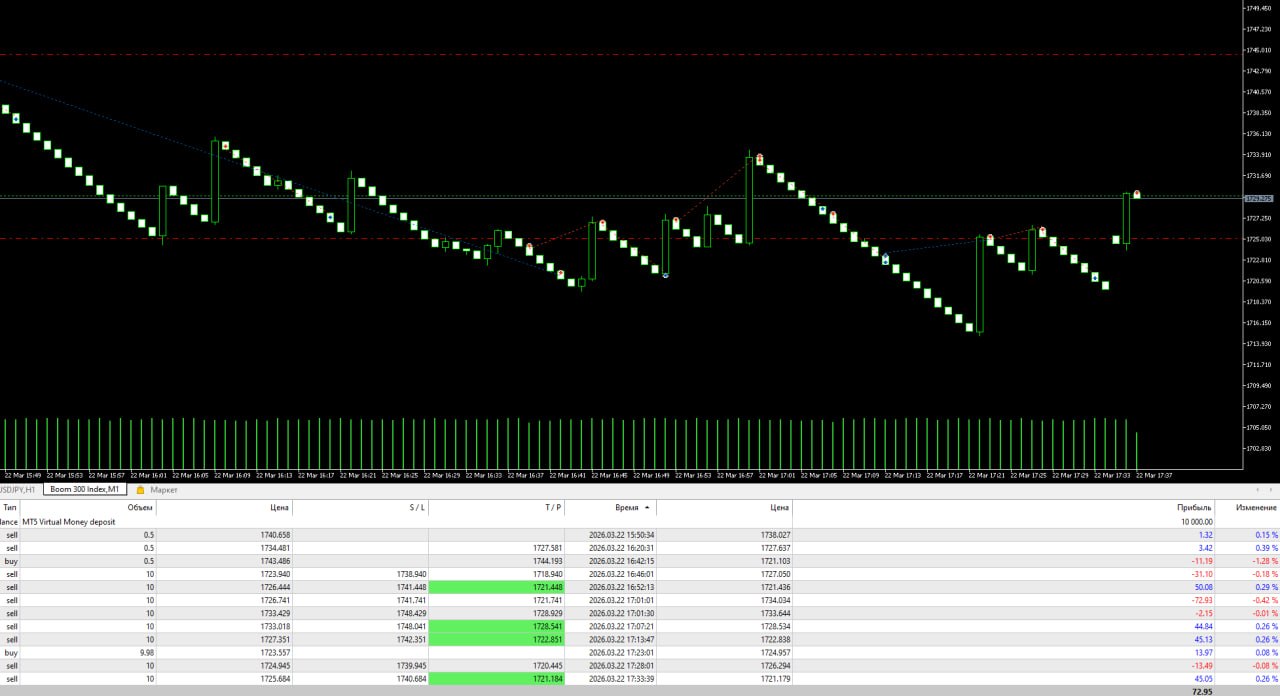Click the Изменение column header
1280x696 pixels.
pos(1255,508)
